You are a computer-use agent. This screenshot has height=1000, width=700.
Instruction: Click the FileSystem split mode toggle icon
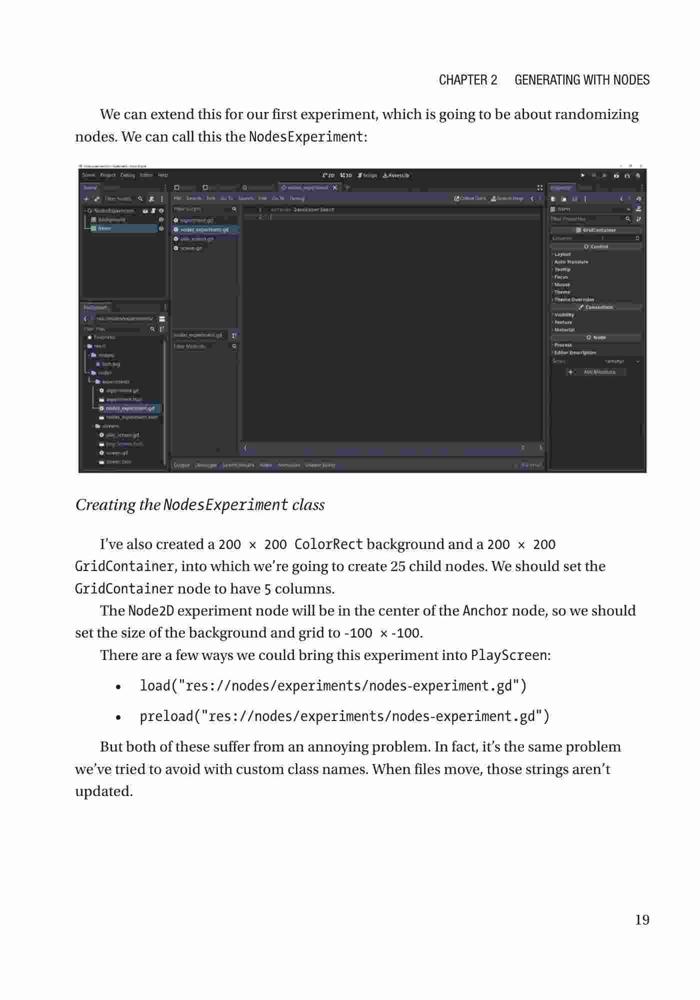pyautogui.click(x=162, y=319)
